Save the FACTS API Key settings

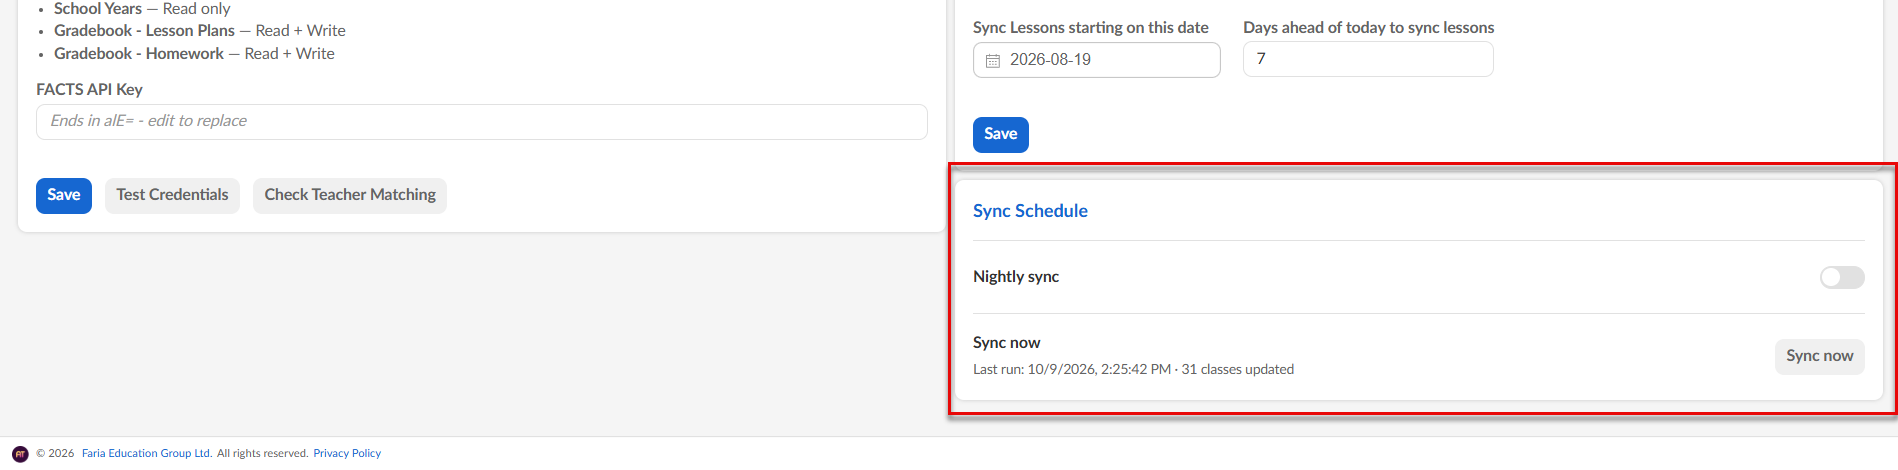pyautogui.click(x=64, y=195)
